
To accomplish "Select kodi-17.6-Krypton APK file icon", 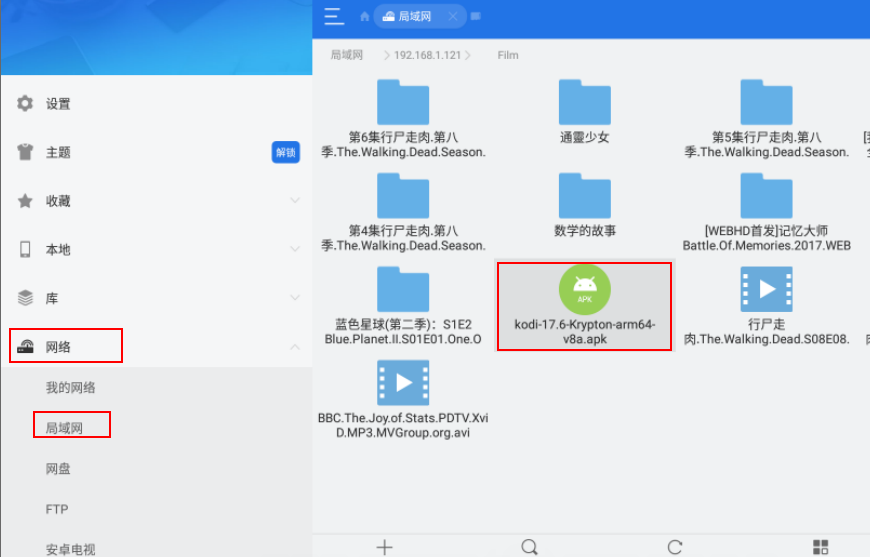I will pyautogui.click(x=585, y=290).
